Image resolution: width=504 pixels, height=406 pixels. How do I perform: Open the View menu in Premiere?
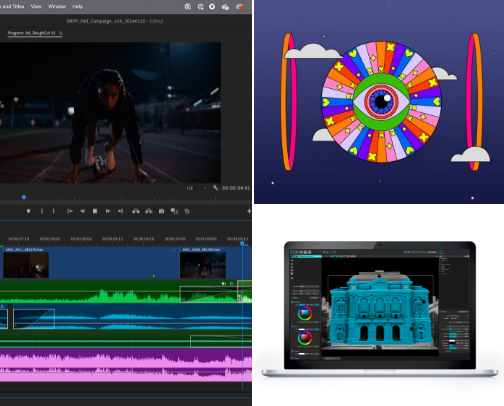point(36,6)
